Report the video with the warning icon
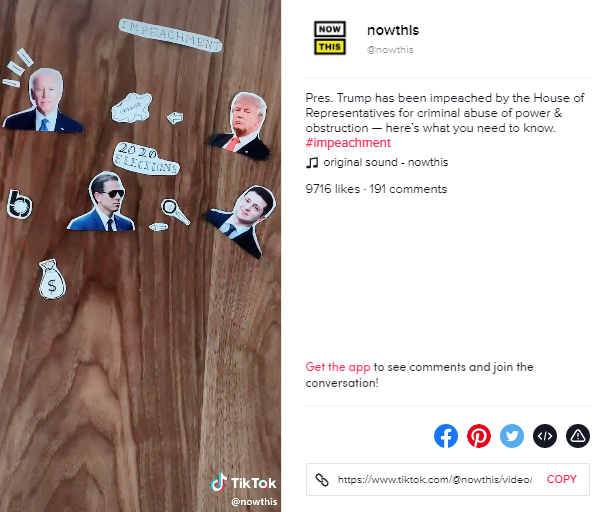 [x=578, y=436]
